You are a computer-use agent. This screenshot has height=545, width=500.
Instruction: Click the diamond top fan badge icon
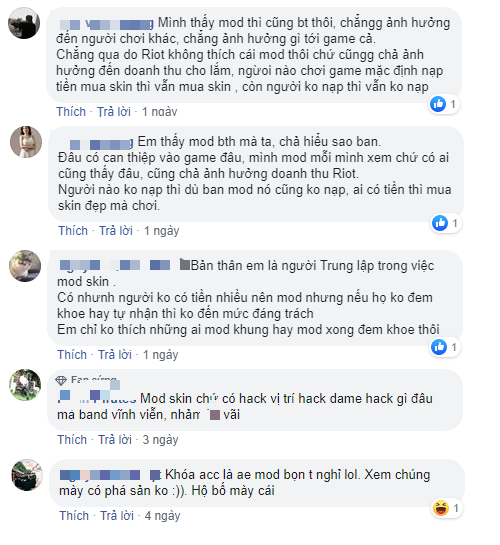point(61,381)
